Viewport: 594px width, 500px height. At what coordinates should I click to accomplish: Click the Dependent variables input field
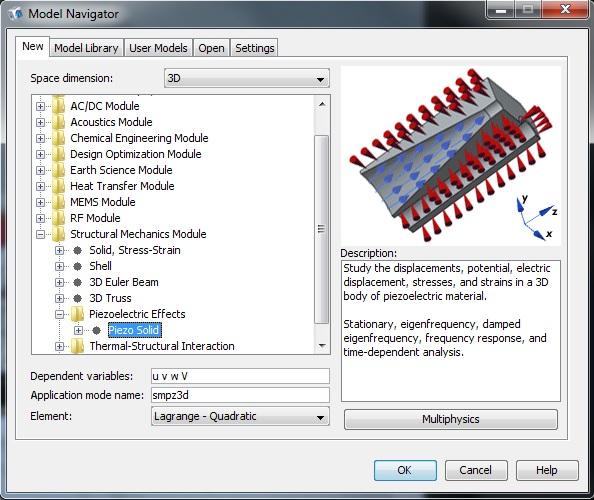(240, 376)
